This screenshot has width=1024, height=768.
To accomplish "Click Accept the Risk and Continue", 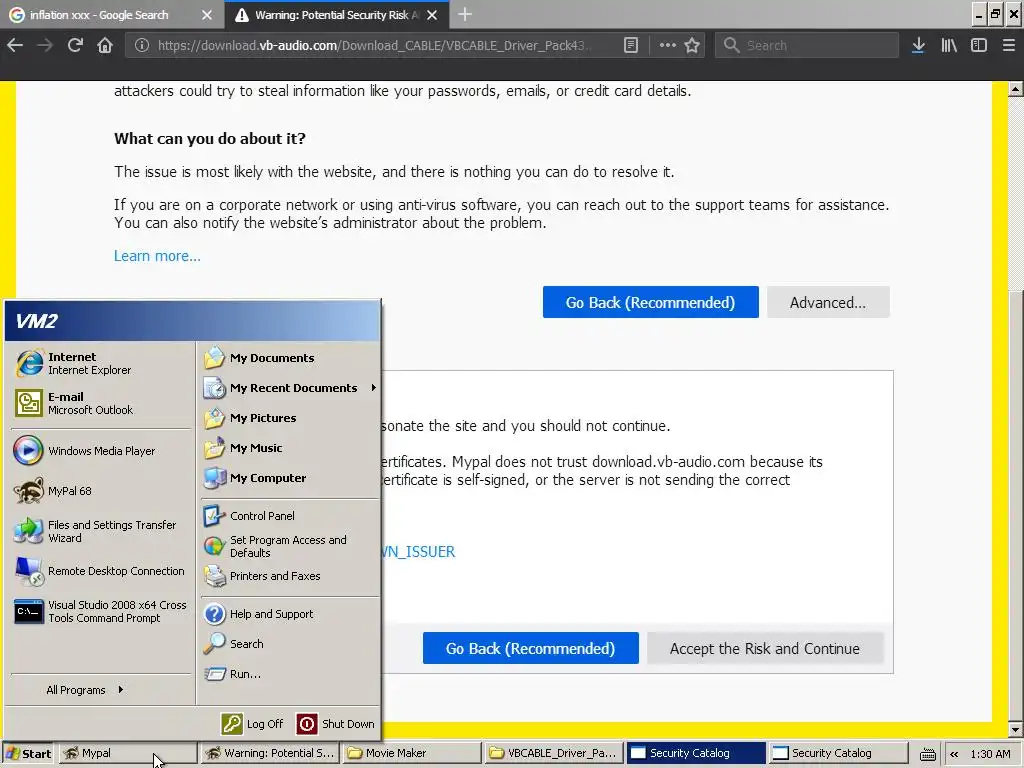I will pos(765,648).
